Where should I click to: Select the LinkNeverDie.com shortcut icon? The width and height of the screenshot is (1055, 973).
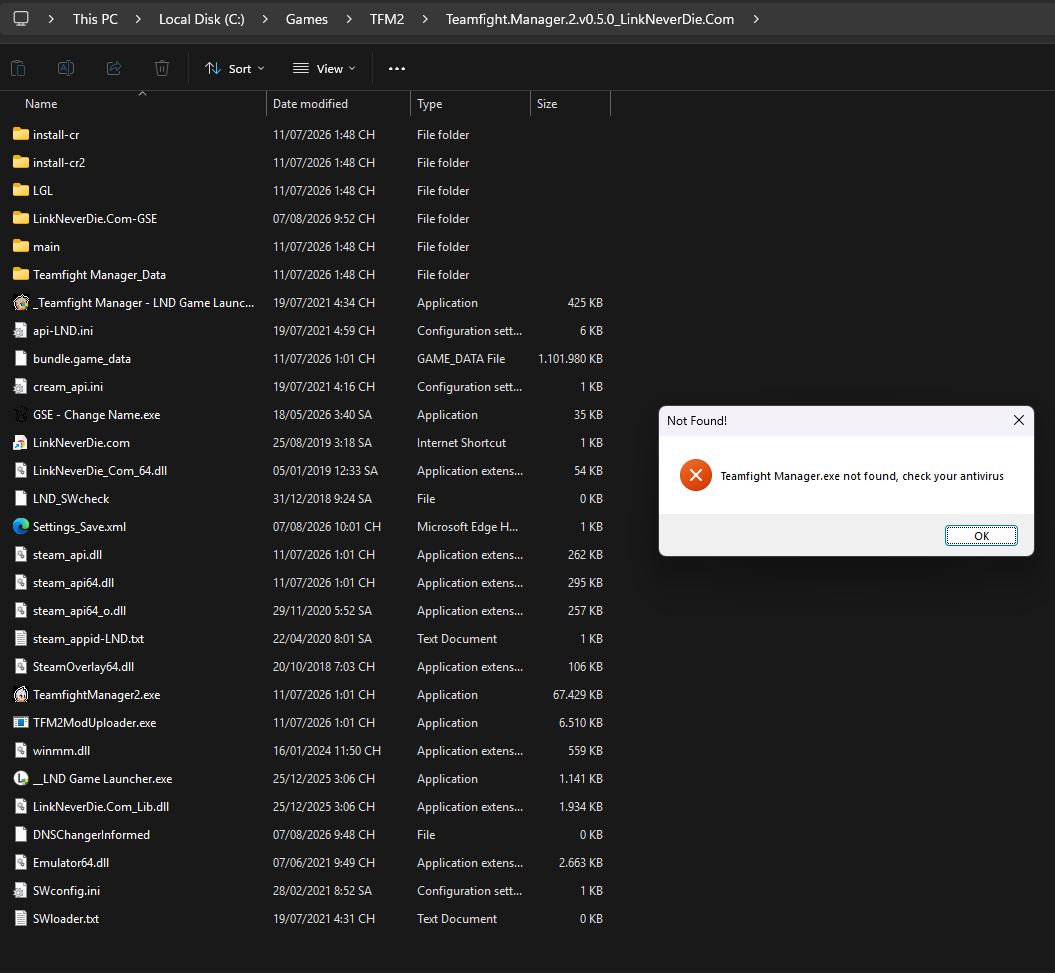[x=21, y=443]
